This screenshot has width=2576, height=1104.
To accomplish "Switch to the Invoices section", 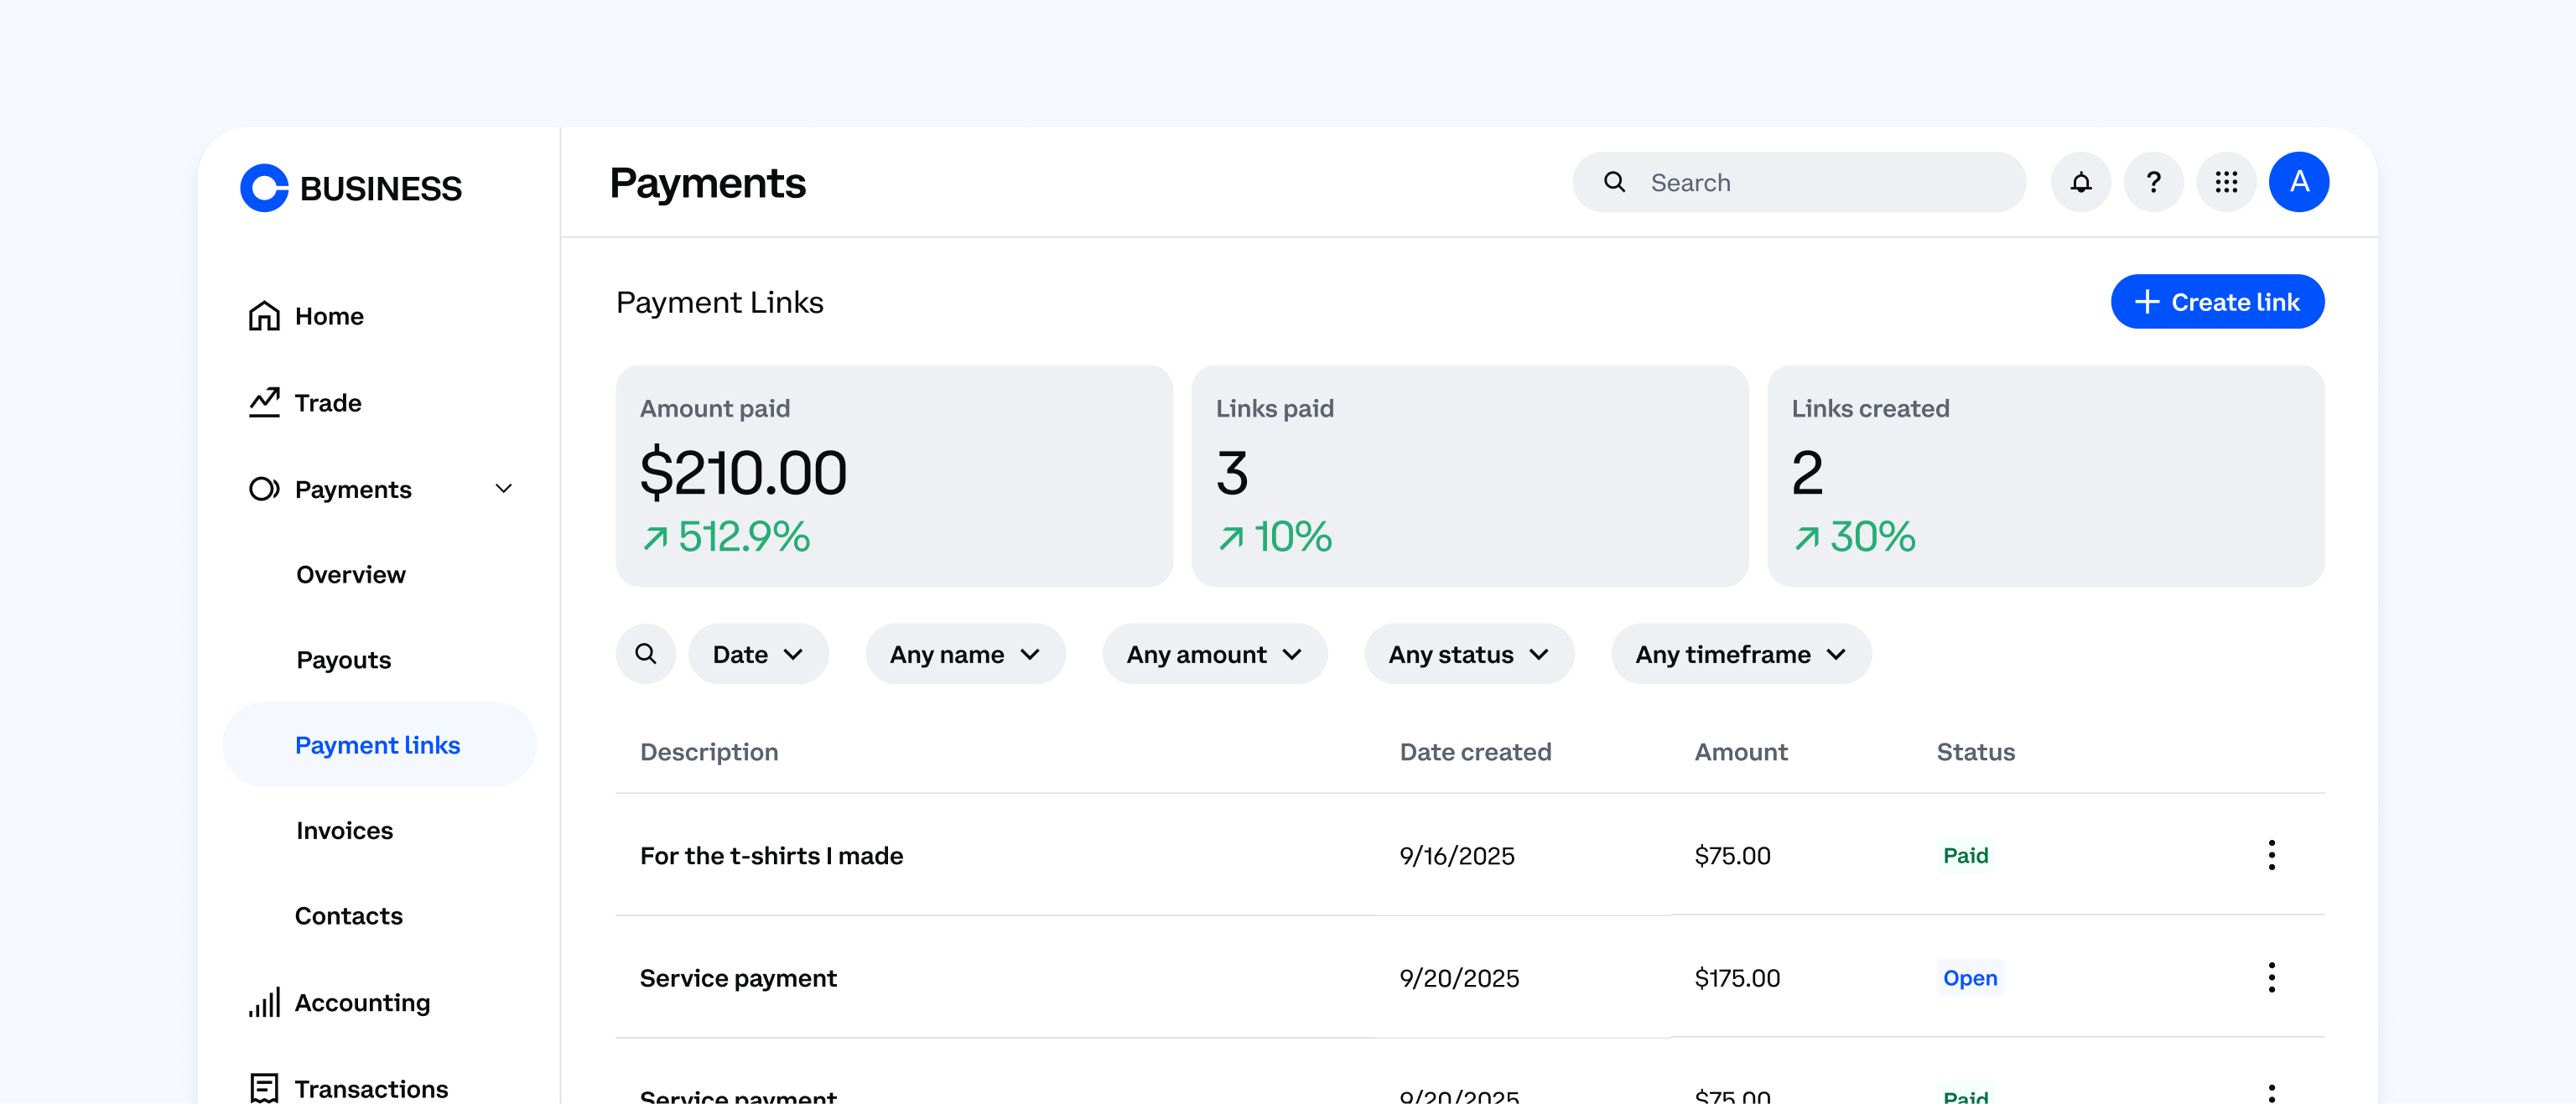I will [343, 830].
